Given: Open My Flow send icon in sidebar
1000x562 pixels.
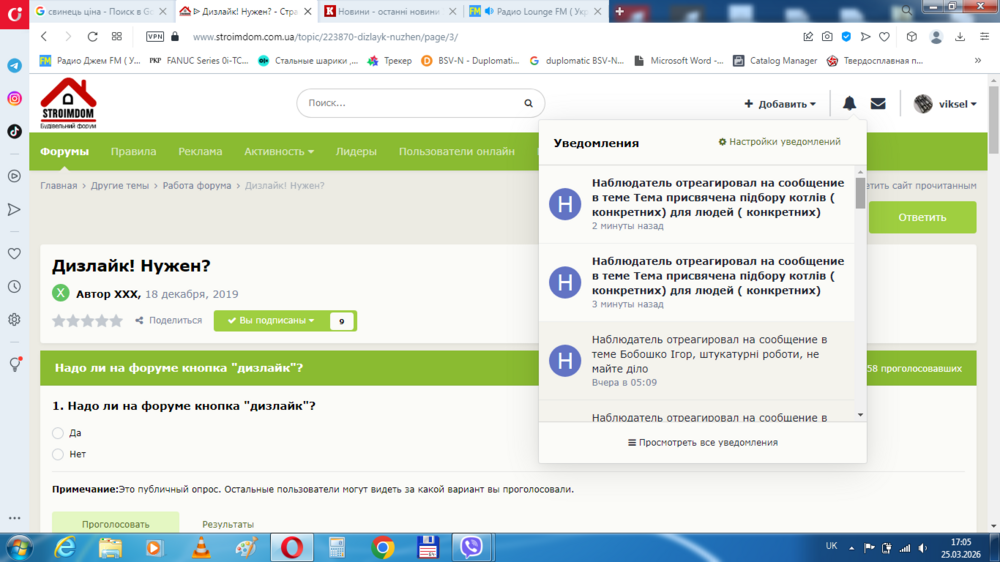Looking at the screenshot, I should point(14,209).
